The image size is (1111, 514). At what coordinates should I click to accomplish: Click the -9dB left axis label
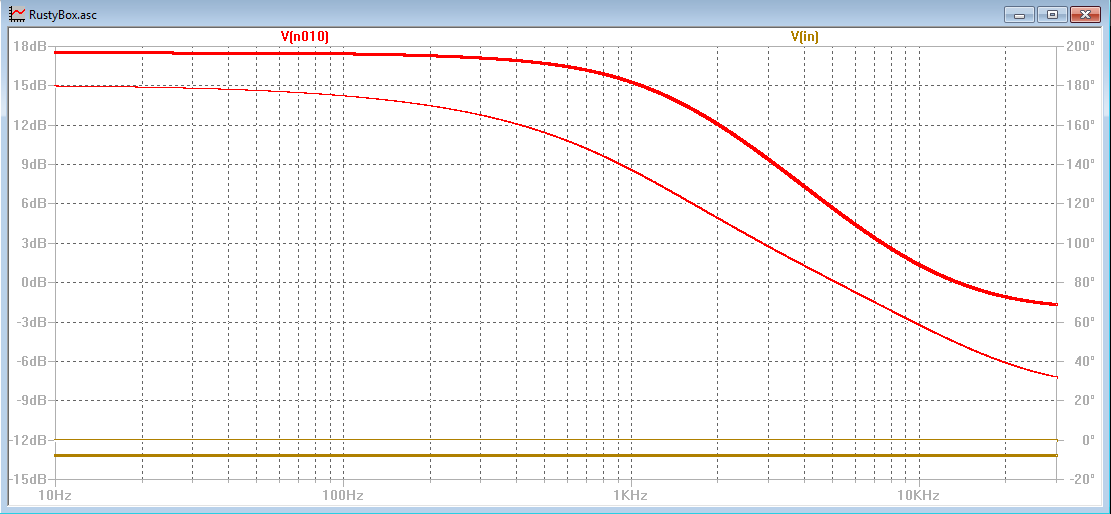point(31,401)
